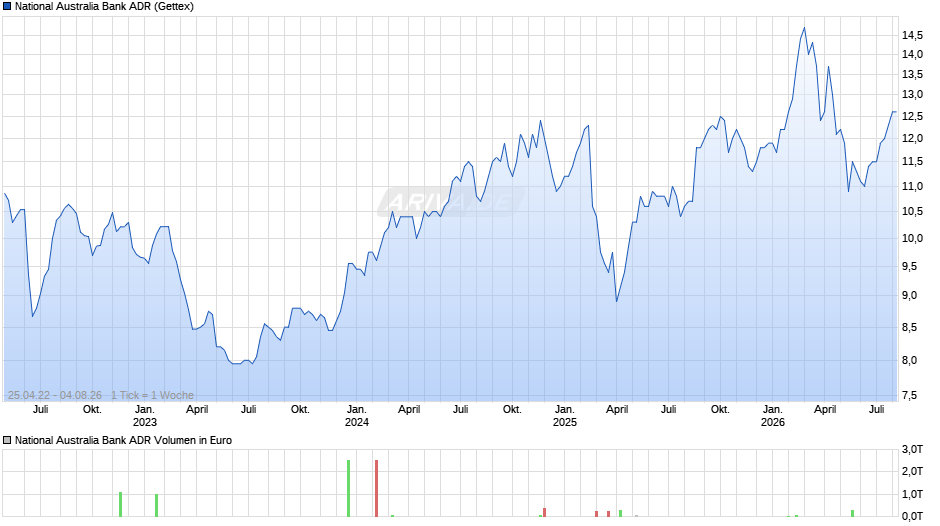Click the tallest green volume bar near Jan. 2024
Image resolution: width=940 pixels, height=526 pixels.
pos(348,488)
